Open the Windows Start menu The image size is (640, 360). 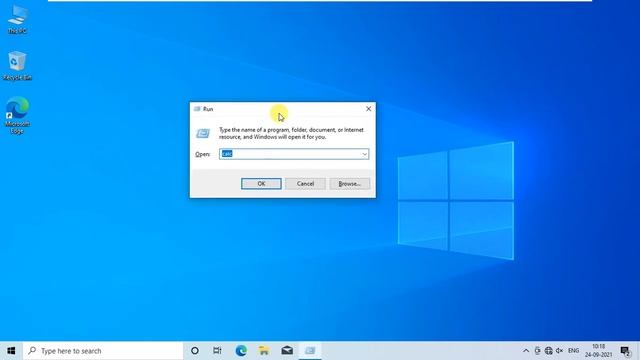[11, 351]
